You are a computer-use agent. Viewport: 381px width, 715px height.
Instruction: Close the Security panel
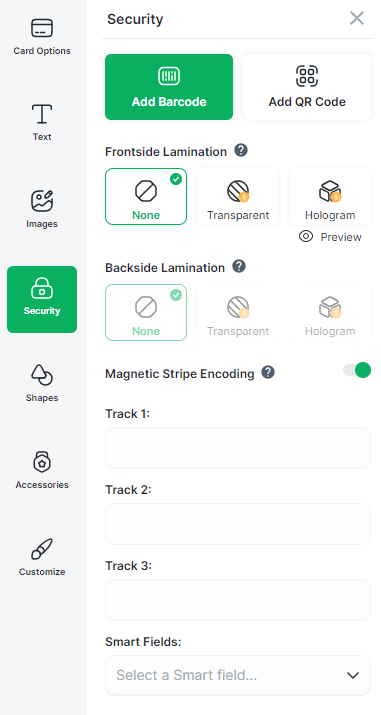pos(356,18)
